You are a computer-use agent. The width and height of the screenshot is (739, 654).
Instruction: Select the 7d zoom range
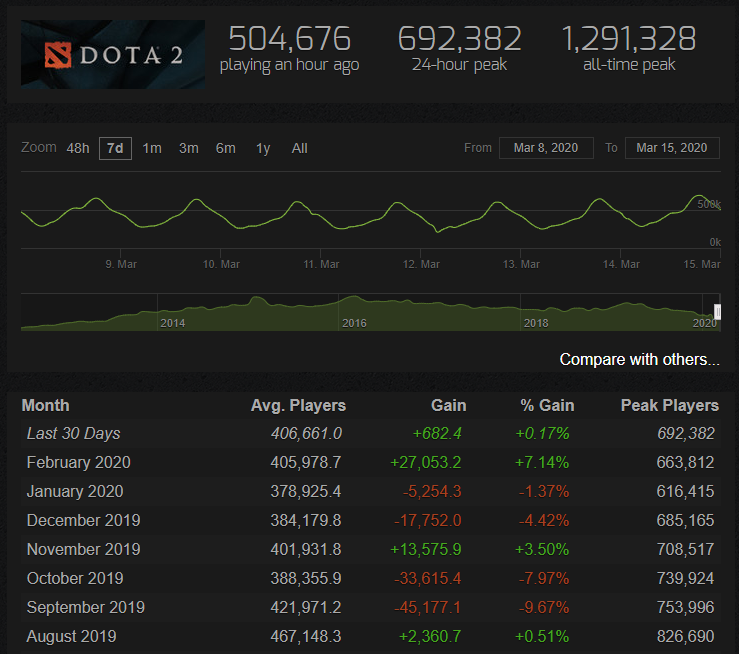[x=115, y=148]
